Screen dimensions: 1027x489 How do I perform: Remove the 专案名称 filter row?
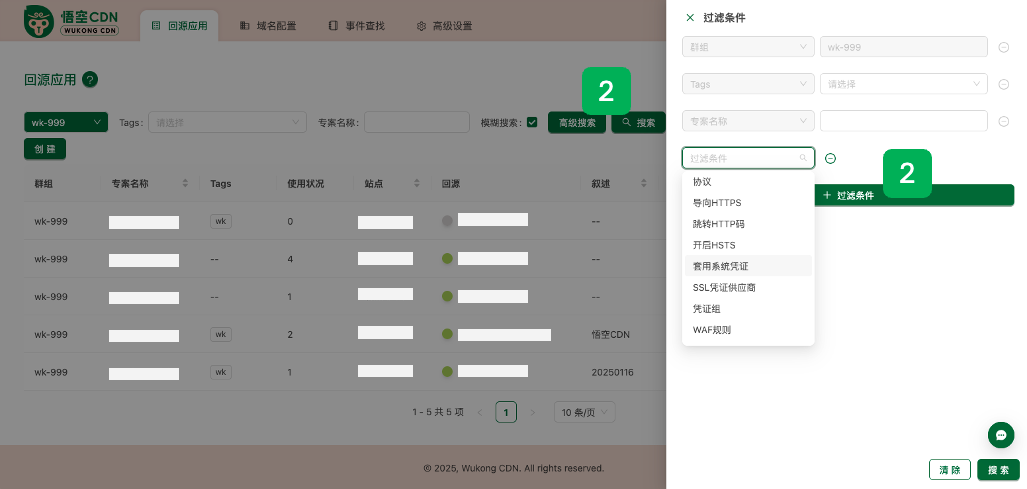[x=1003, y=121]
